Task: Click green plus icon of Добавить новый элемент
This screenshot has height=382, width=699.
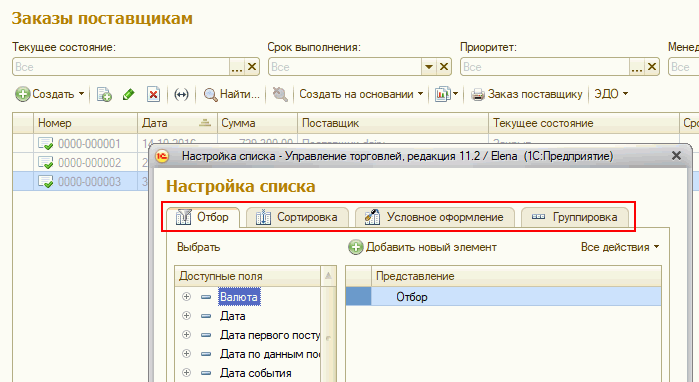Action: [356, 247]
